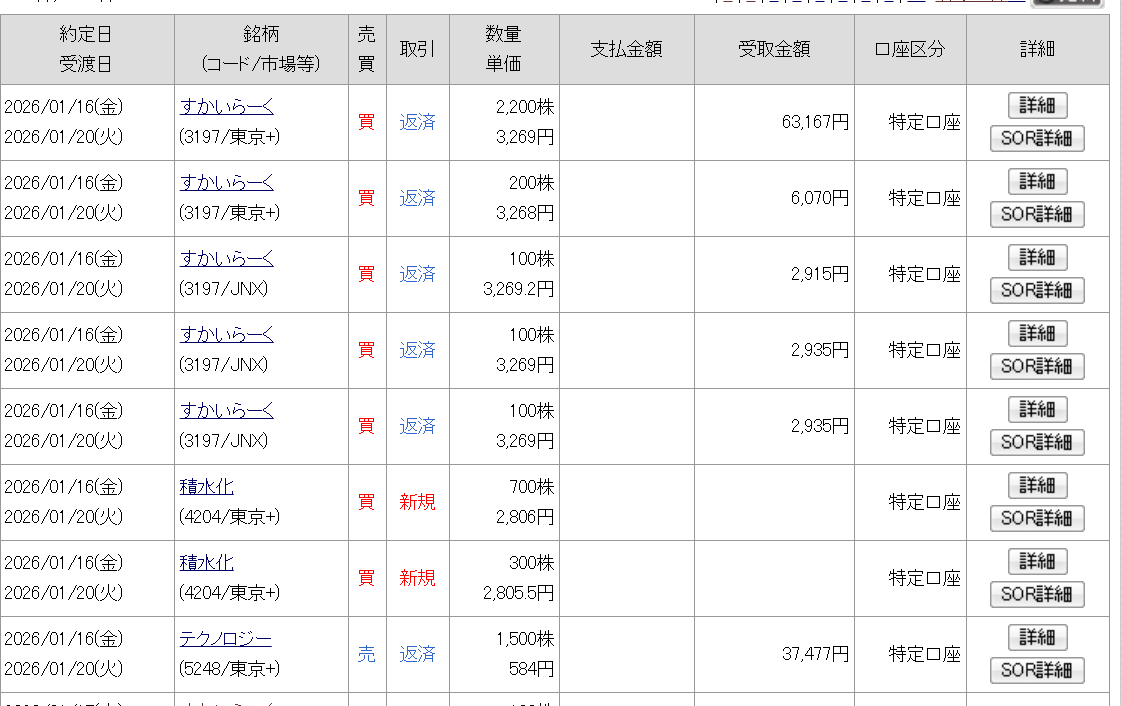Open 詳細 for the 200株 すかいらーく trade
This screenshot has height=706, width=1122.
click(x=1037, y=182)
